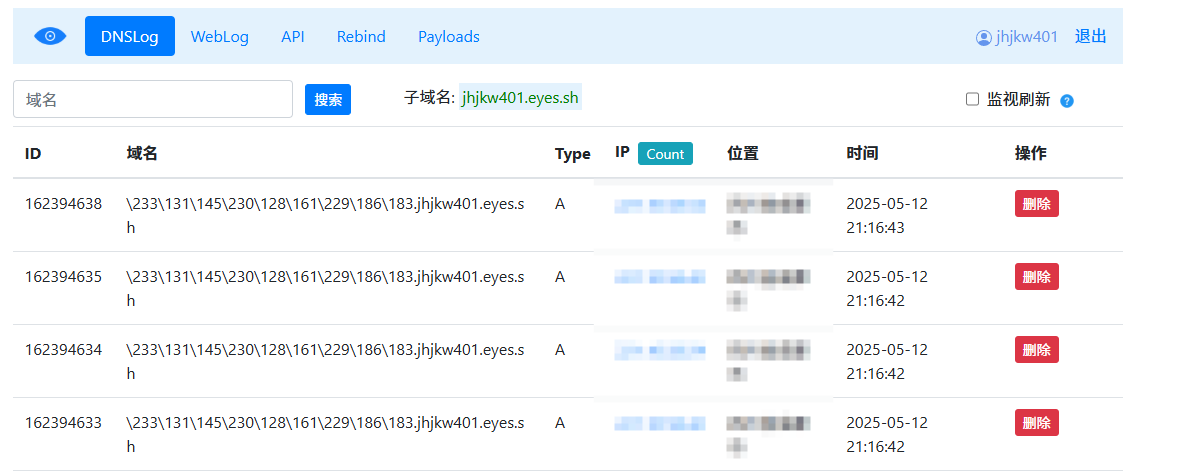Image resolution: width=1188 pixels, height=473 pixels.
Task: Click the 子域名 label
Action: tap(429, 98)
